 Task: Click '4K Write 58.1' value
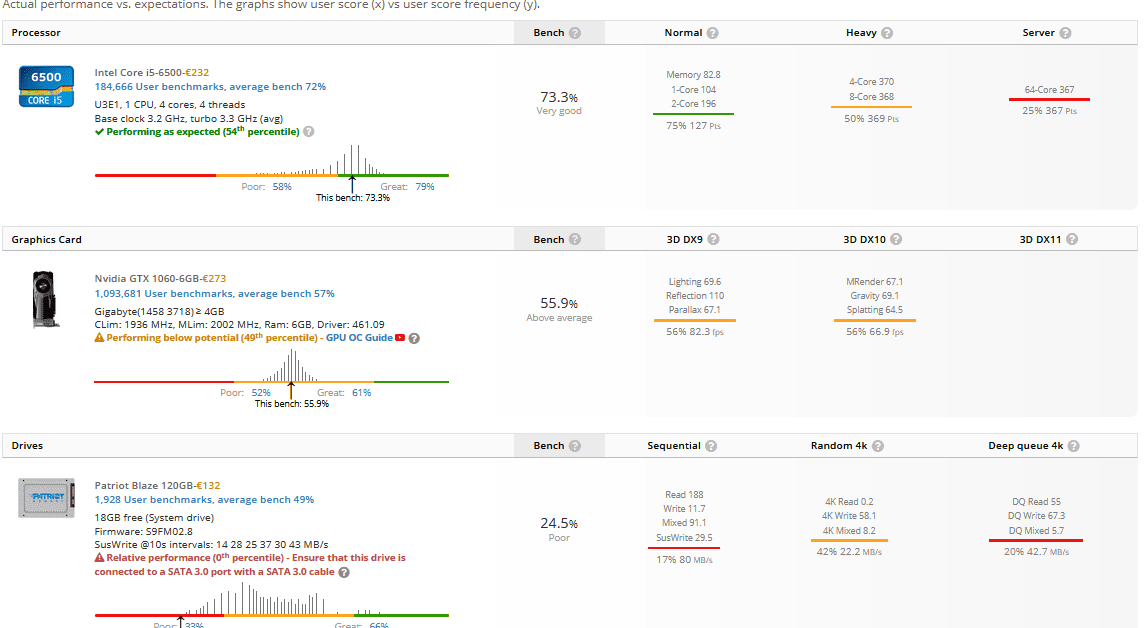pos(849,516)
